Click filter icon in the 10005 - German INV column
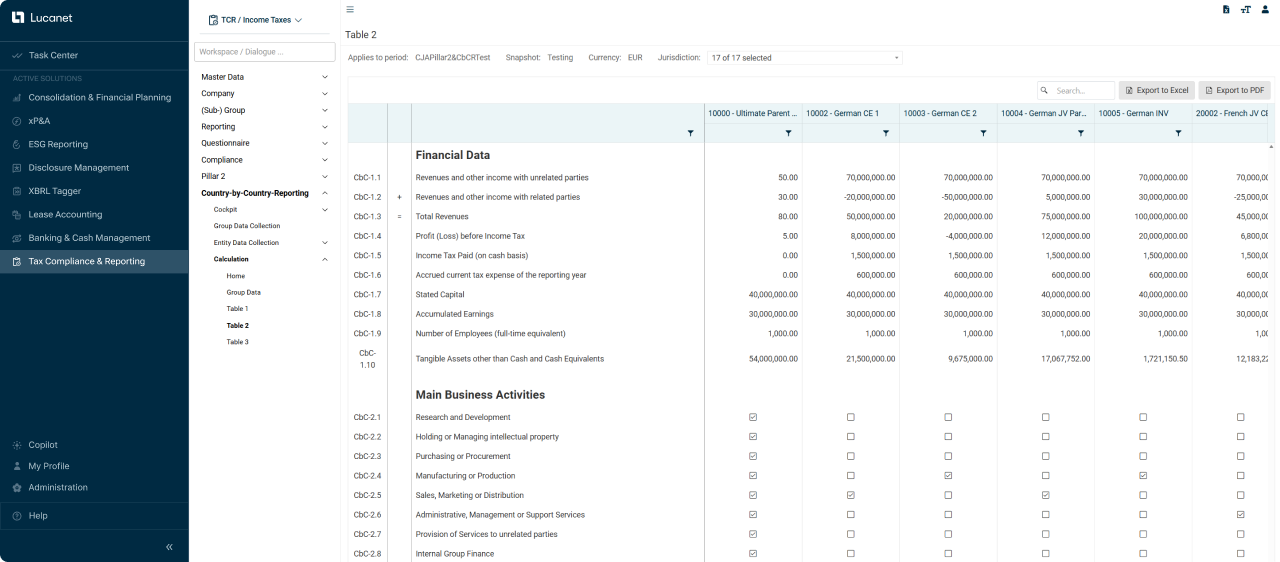Viewport: 1280px width, 562px height. [1178, 133]
